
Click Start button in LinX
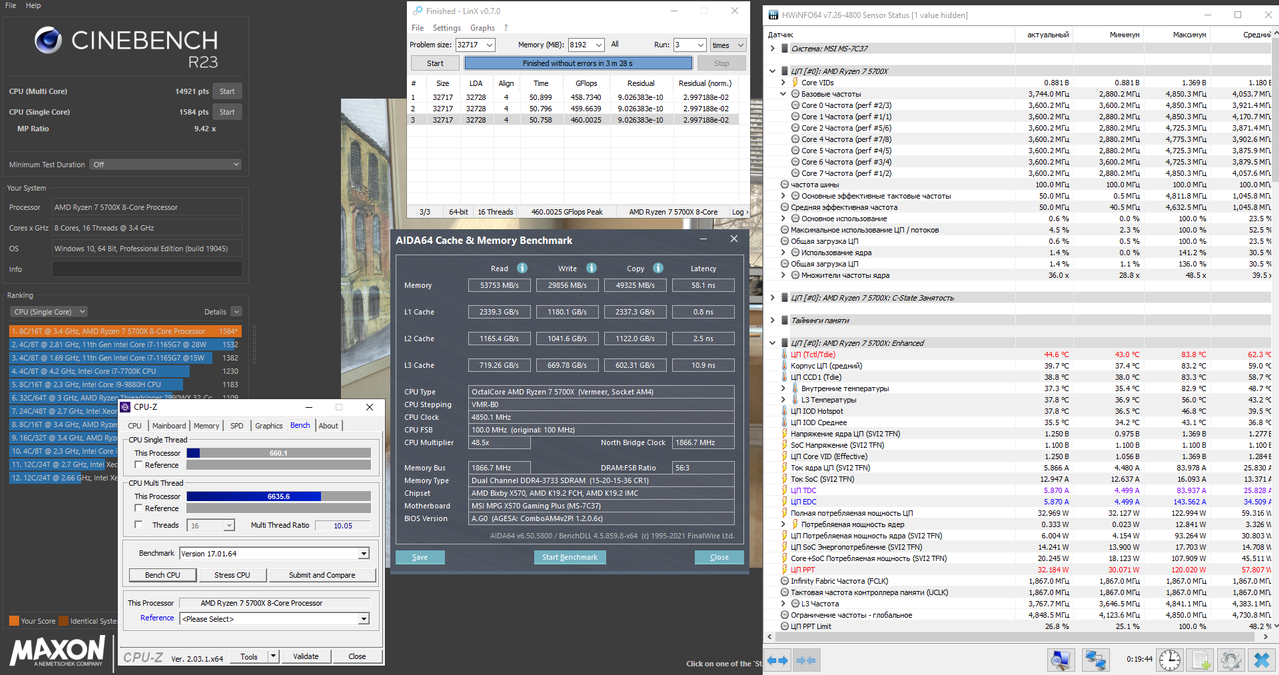point(435,63)
